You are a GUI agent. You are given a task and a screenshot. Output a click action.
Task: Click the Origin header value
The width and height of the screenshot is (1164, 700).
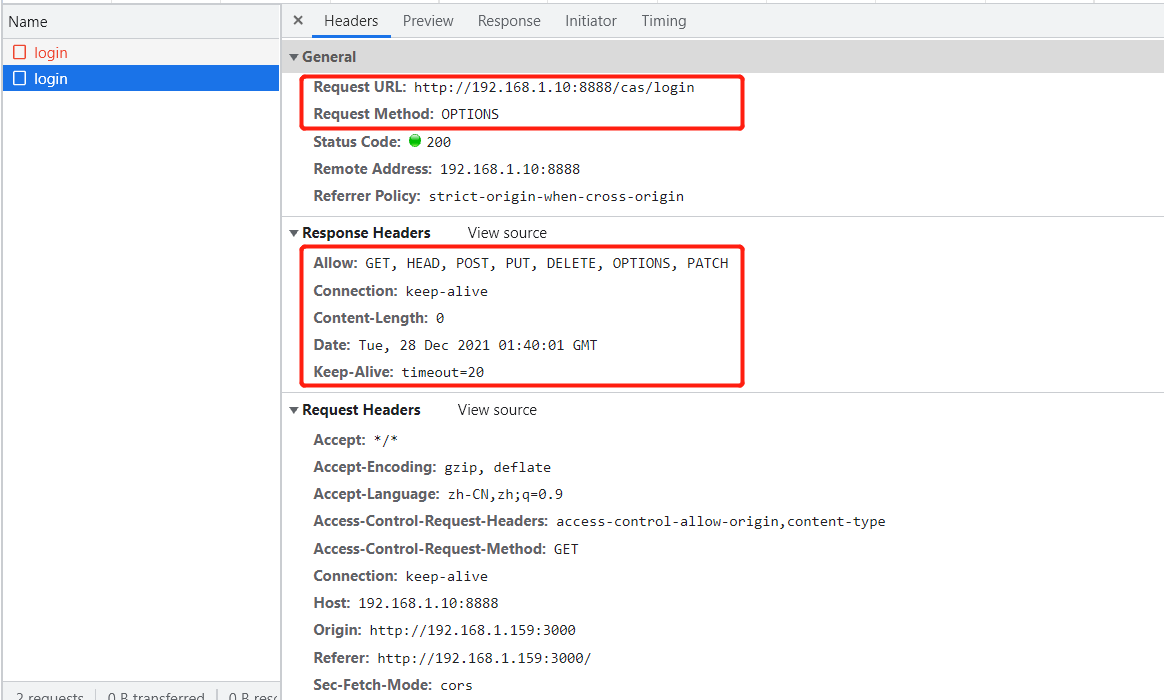point(472,630)
